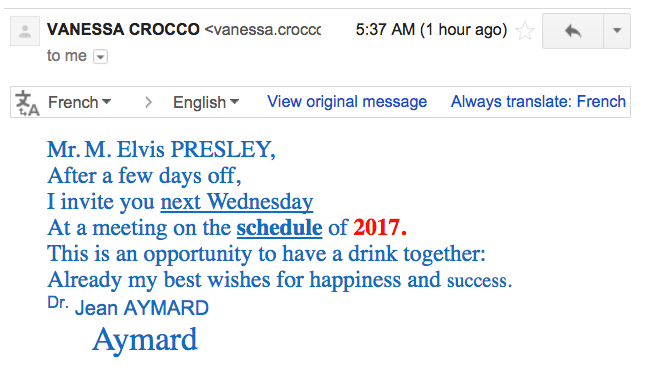Open the French source language dropdown
This screenshot has height=384, width=649.
(x=79, y=102)
